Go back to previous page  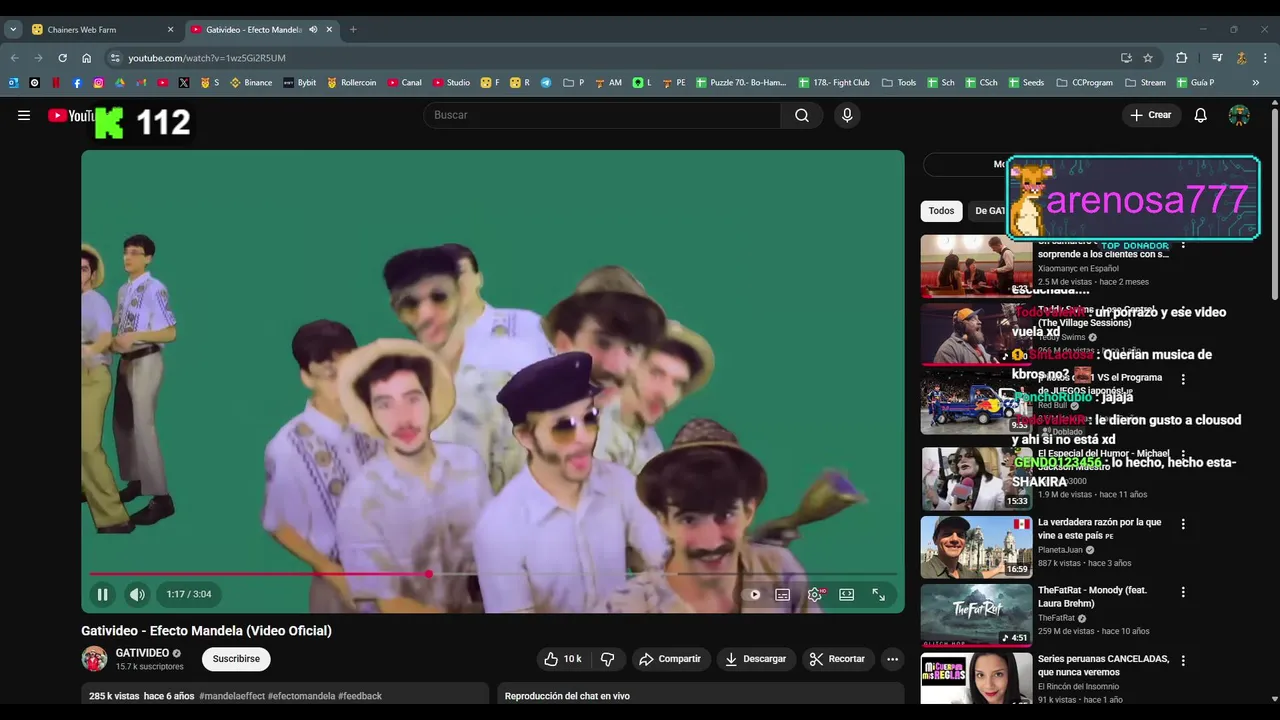pyautogui.click(x=14, y=58)
